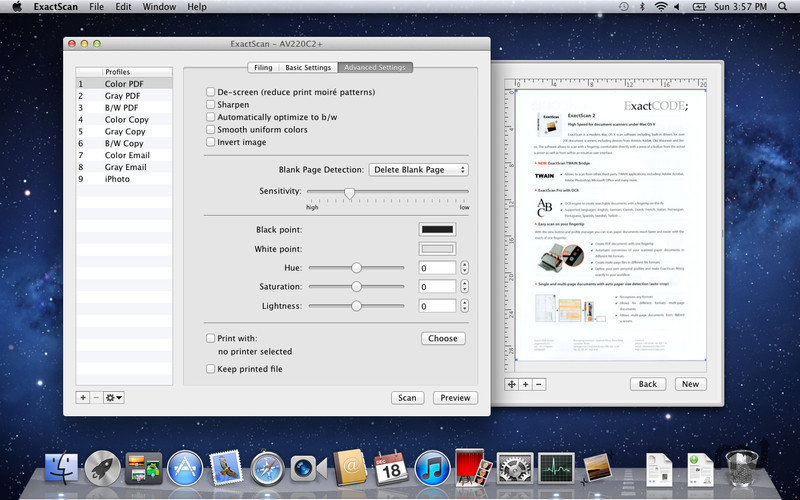The height and width of the screenshot is (500, 800).
Task: Click the Scan button
Action: (x=407, y=398)
